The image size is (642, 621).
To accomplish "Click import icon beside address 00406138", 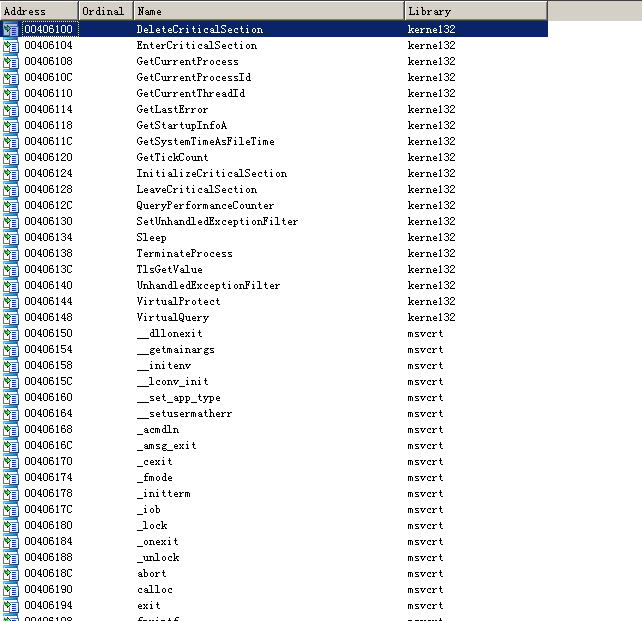I will tap(11, 253).
